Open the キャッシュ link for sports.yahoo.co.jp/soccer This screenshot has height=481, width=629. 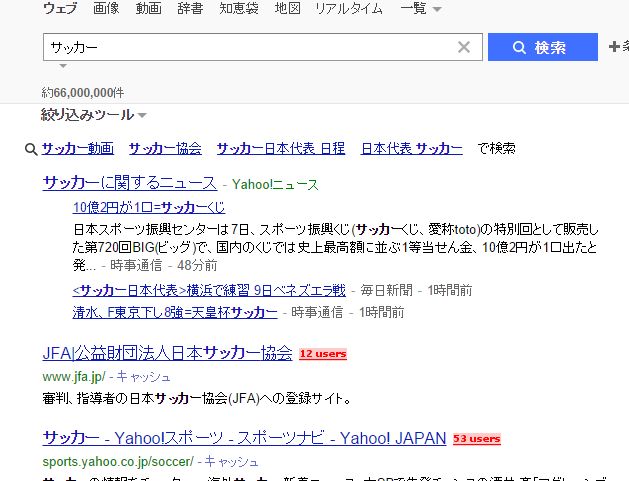coord(231,462)
